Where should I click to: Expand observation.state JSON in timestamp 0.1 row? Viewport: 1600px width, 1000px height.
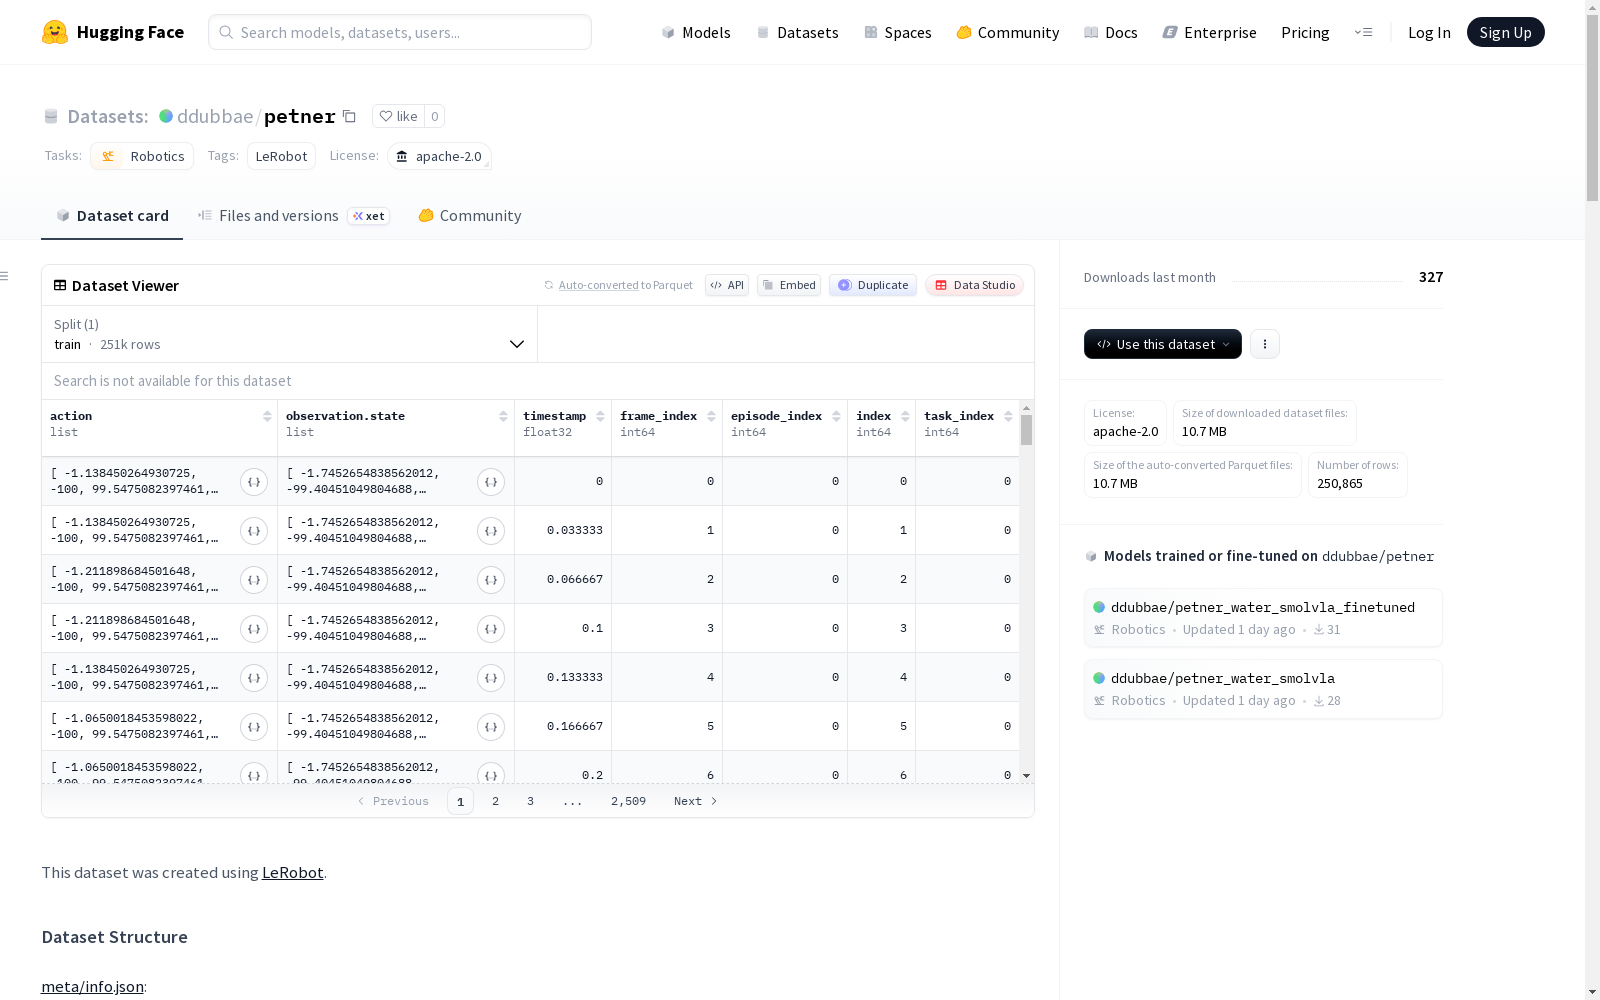click(491, 629)
